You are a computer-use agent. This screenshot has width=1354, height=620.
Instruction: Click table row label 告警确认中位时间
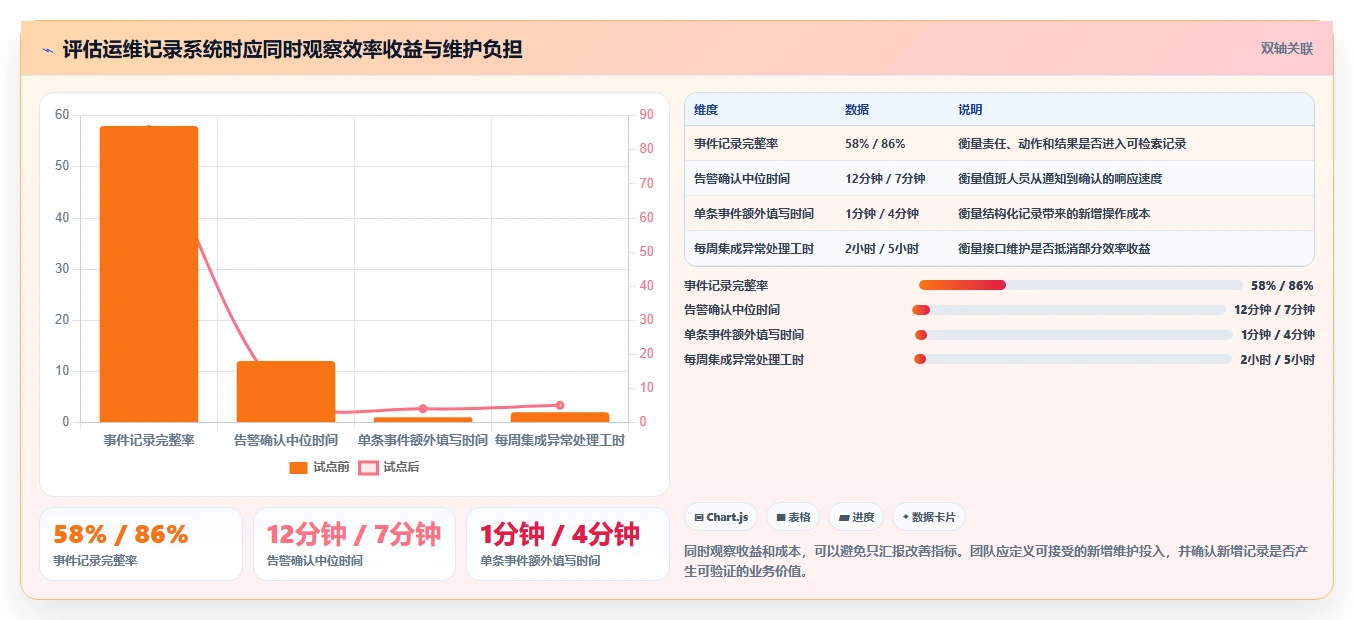pos(742,179)
